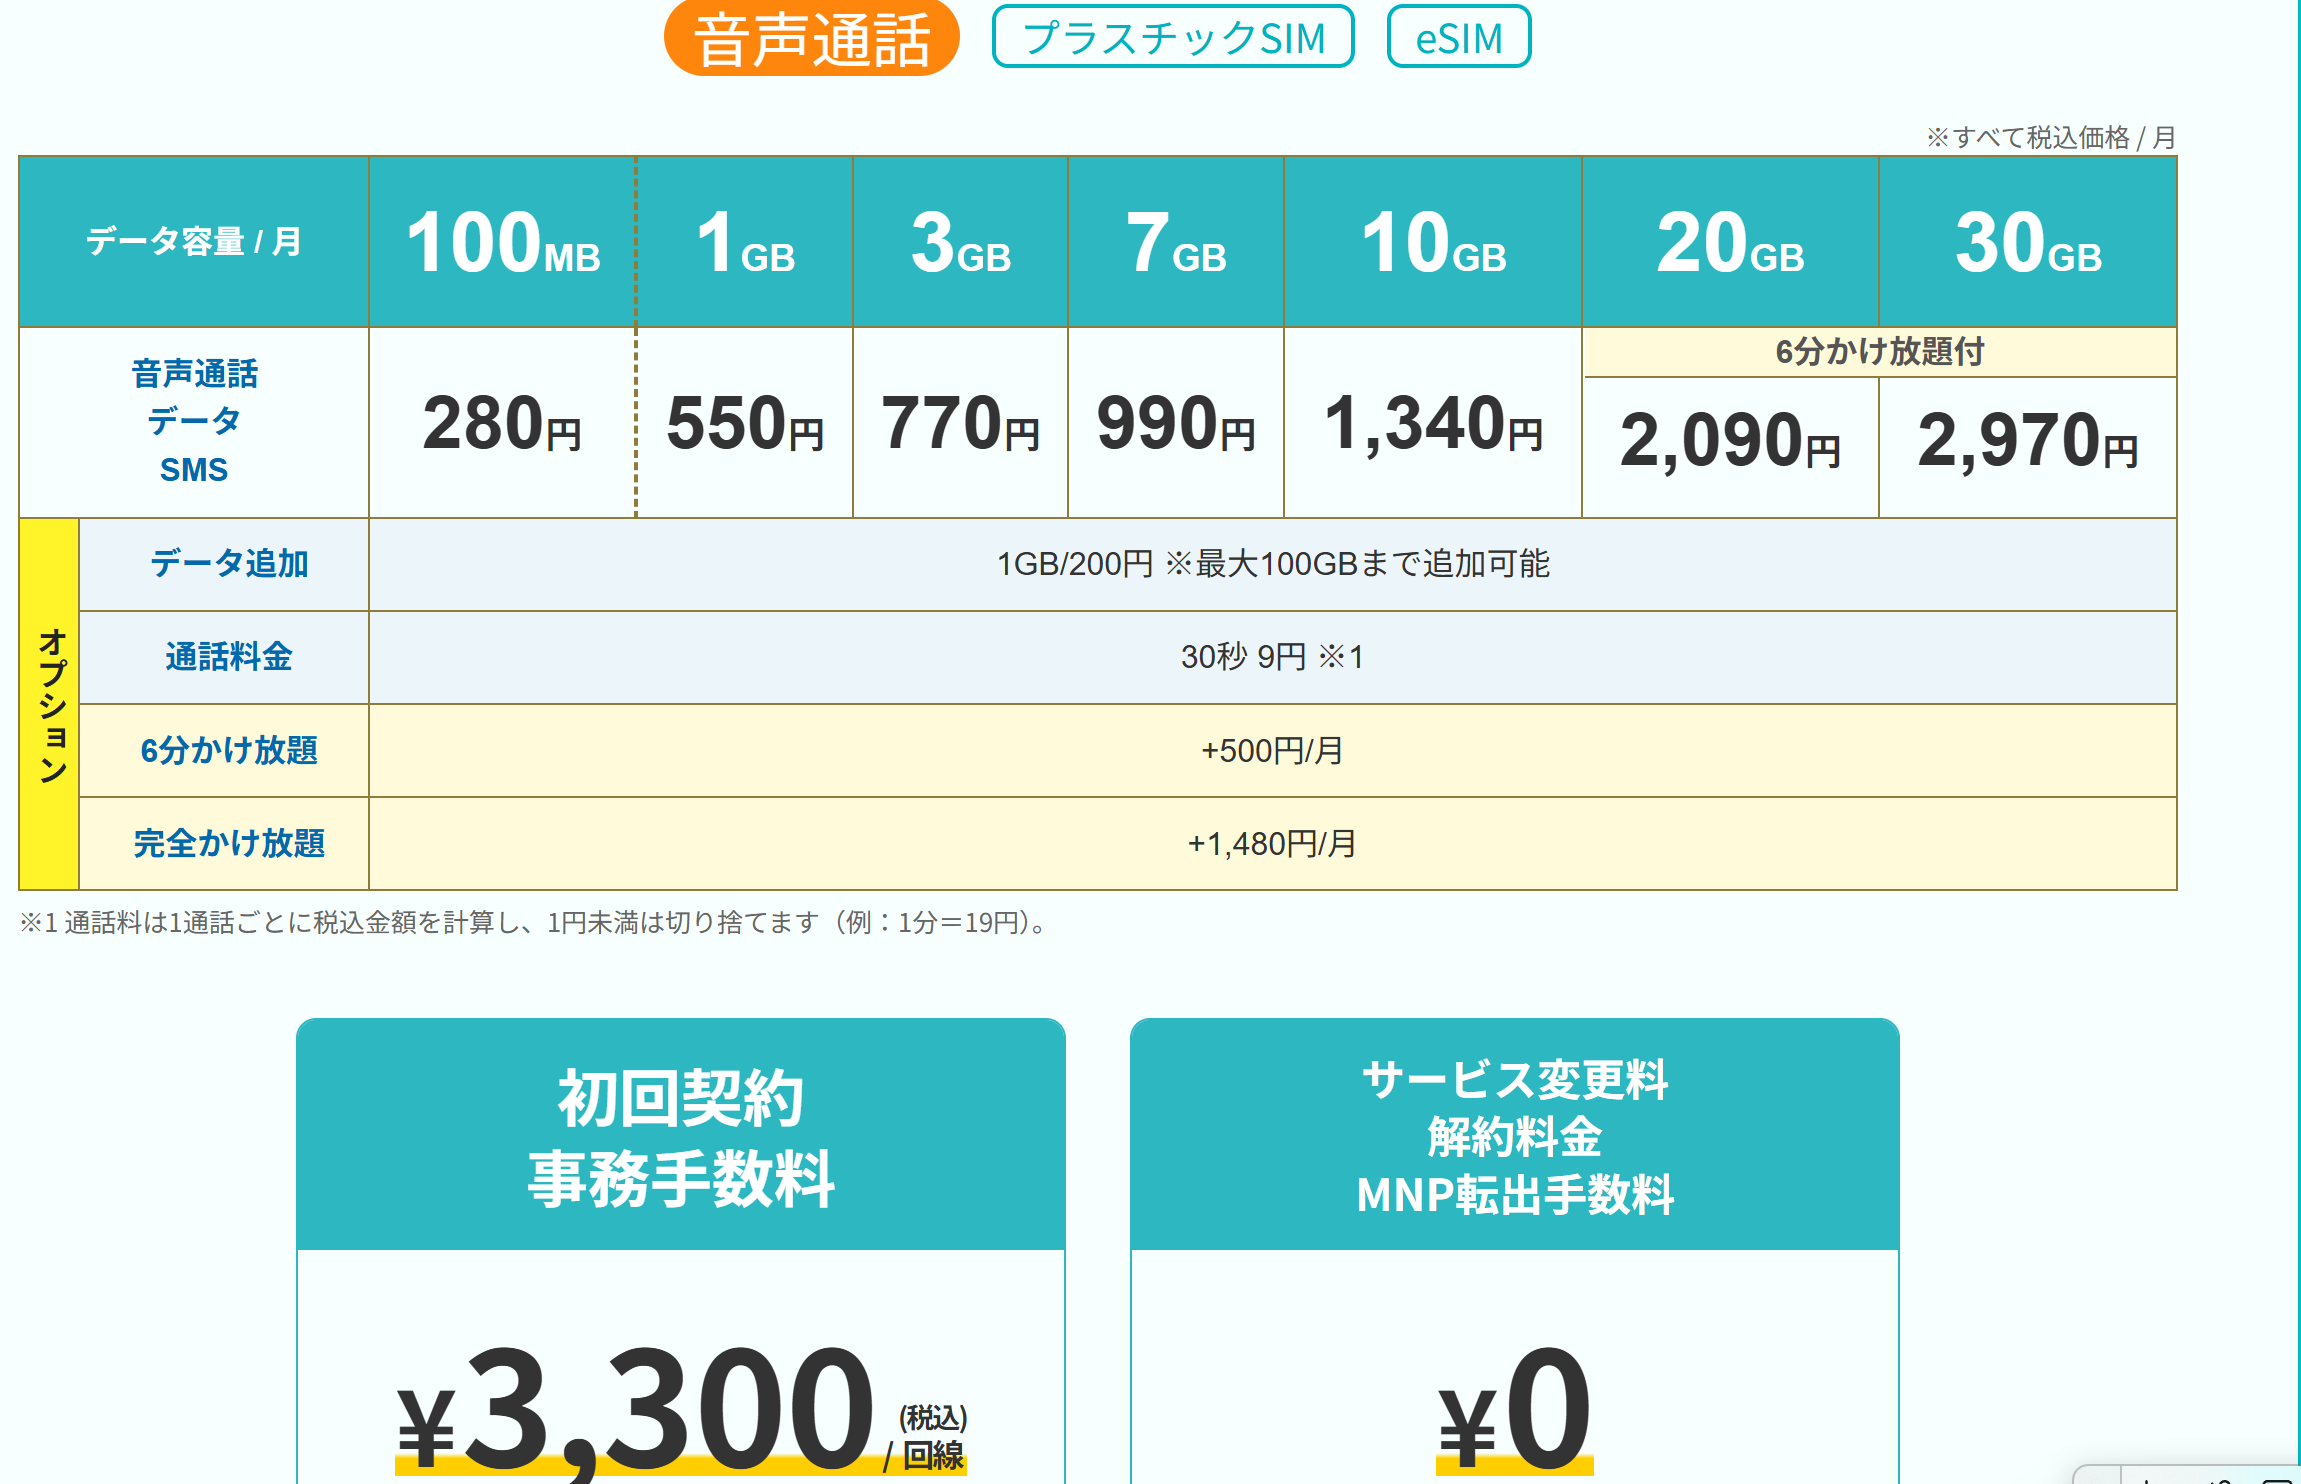Click the 6分かけ放題付 banner label
The width and height of the screenshot is (2301, 1484).
tap(1879, 352)
